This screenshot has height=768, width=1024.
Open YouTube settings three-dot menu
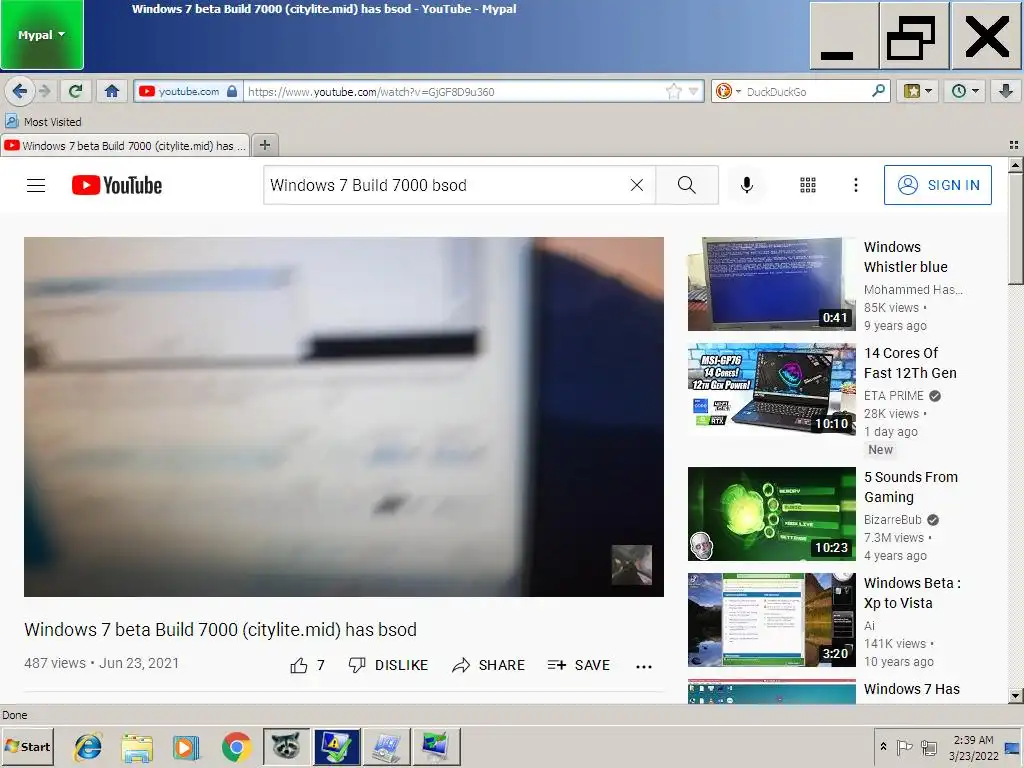[856, 185]
